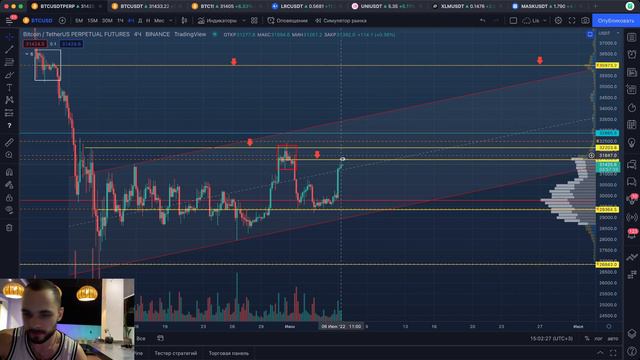The width and height of the screenshot is (640, 360).
Task: Toggle the % percent scale
Action: pyautogui.click(x=587, y=338)
